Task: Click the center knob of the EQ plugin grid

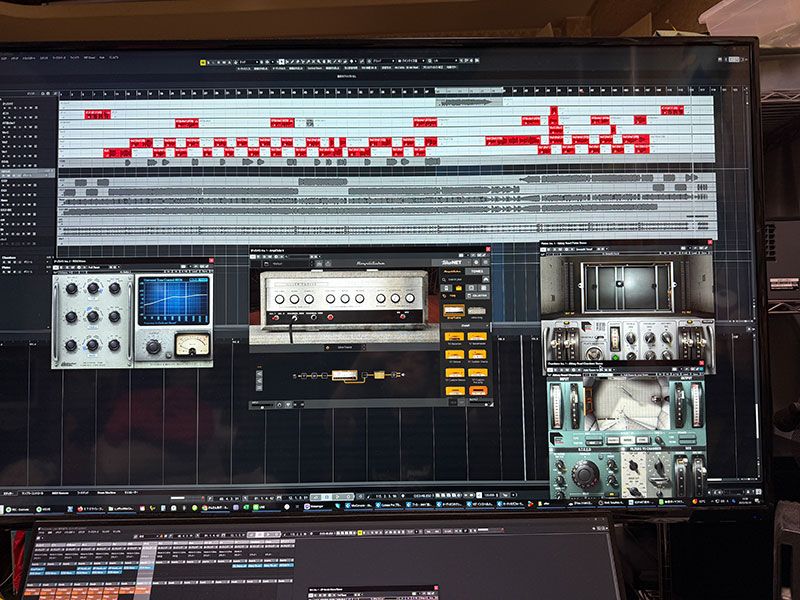Action: (93, 317)
